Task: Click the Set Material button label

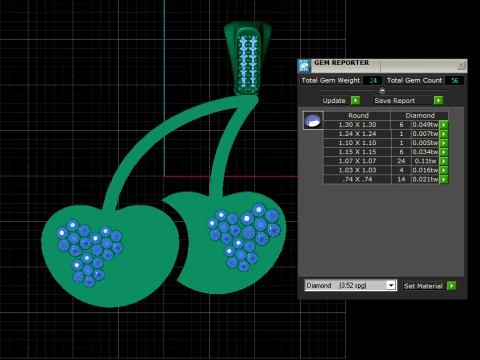Action: tap(423, 286)
